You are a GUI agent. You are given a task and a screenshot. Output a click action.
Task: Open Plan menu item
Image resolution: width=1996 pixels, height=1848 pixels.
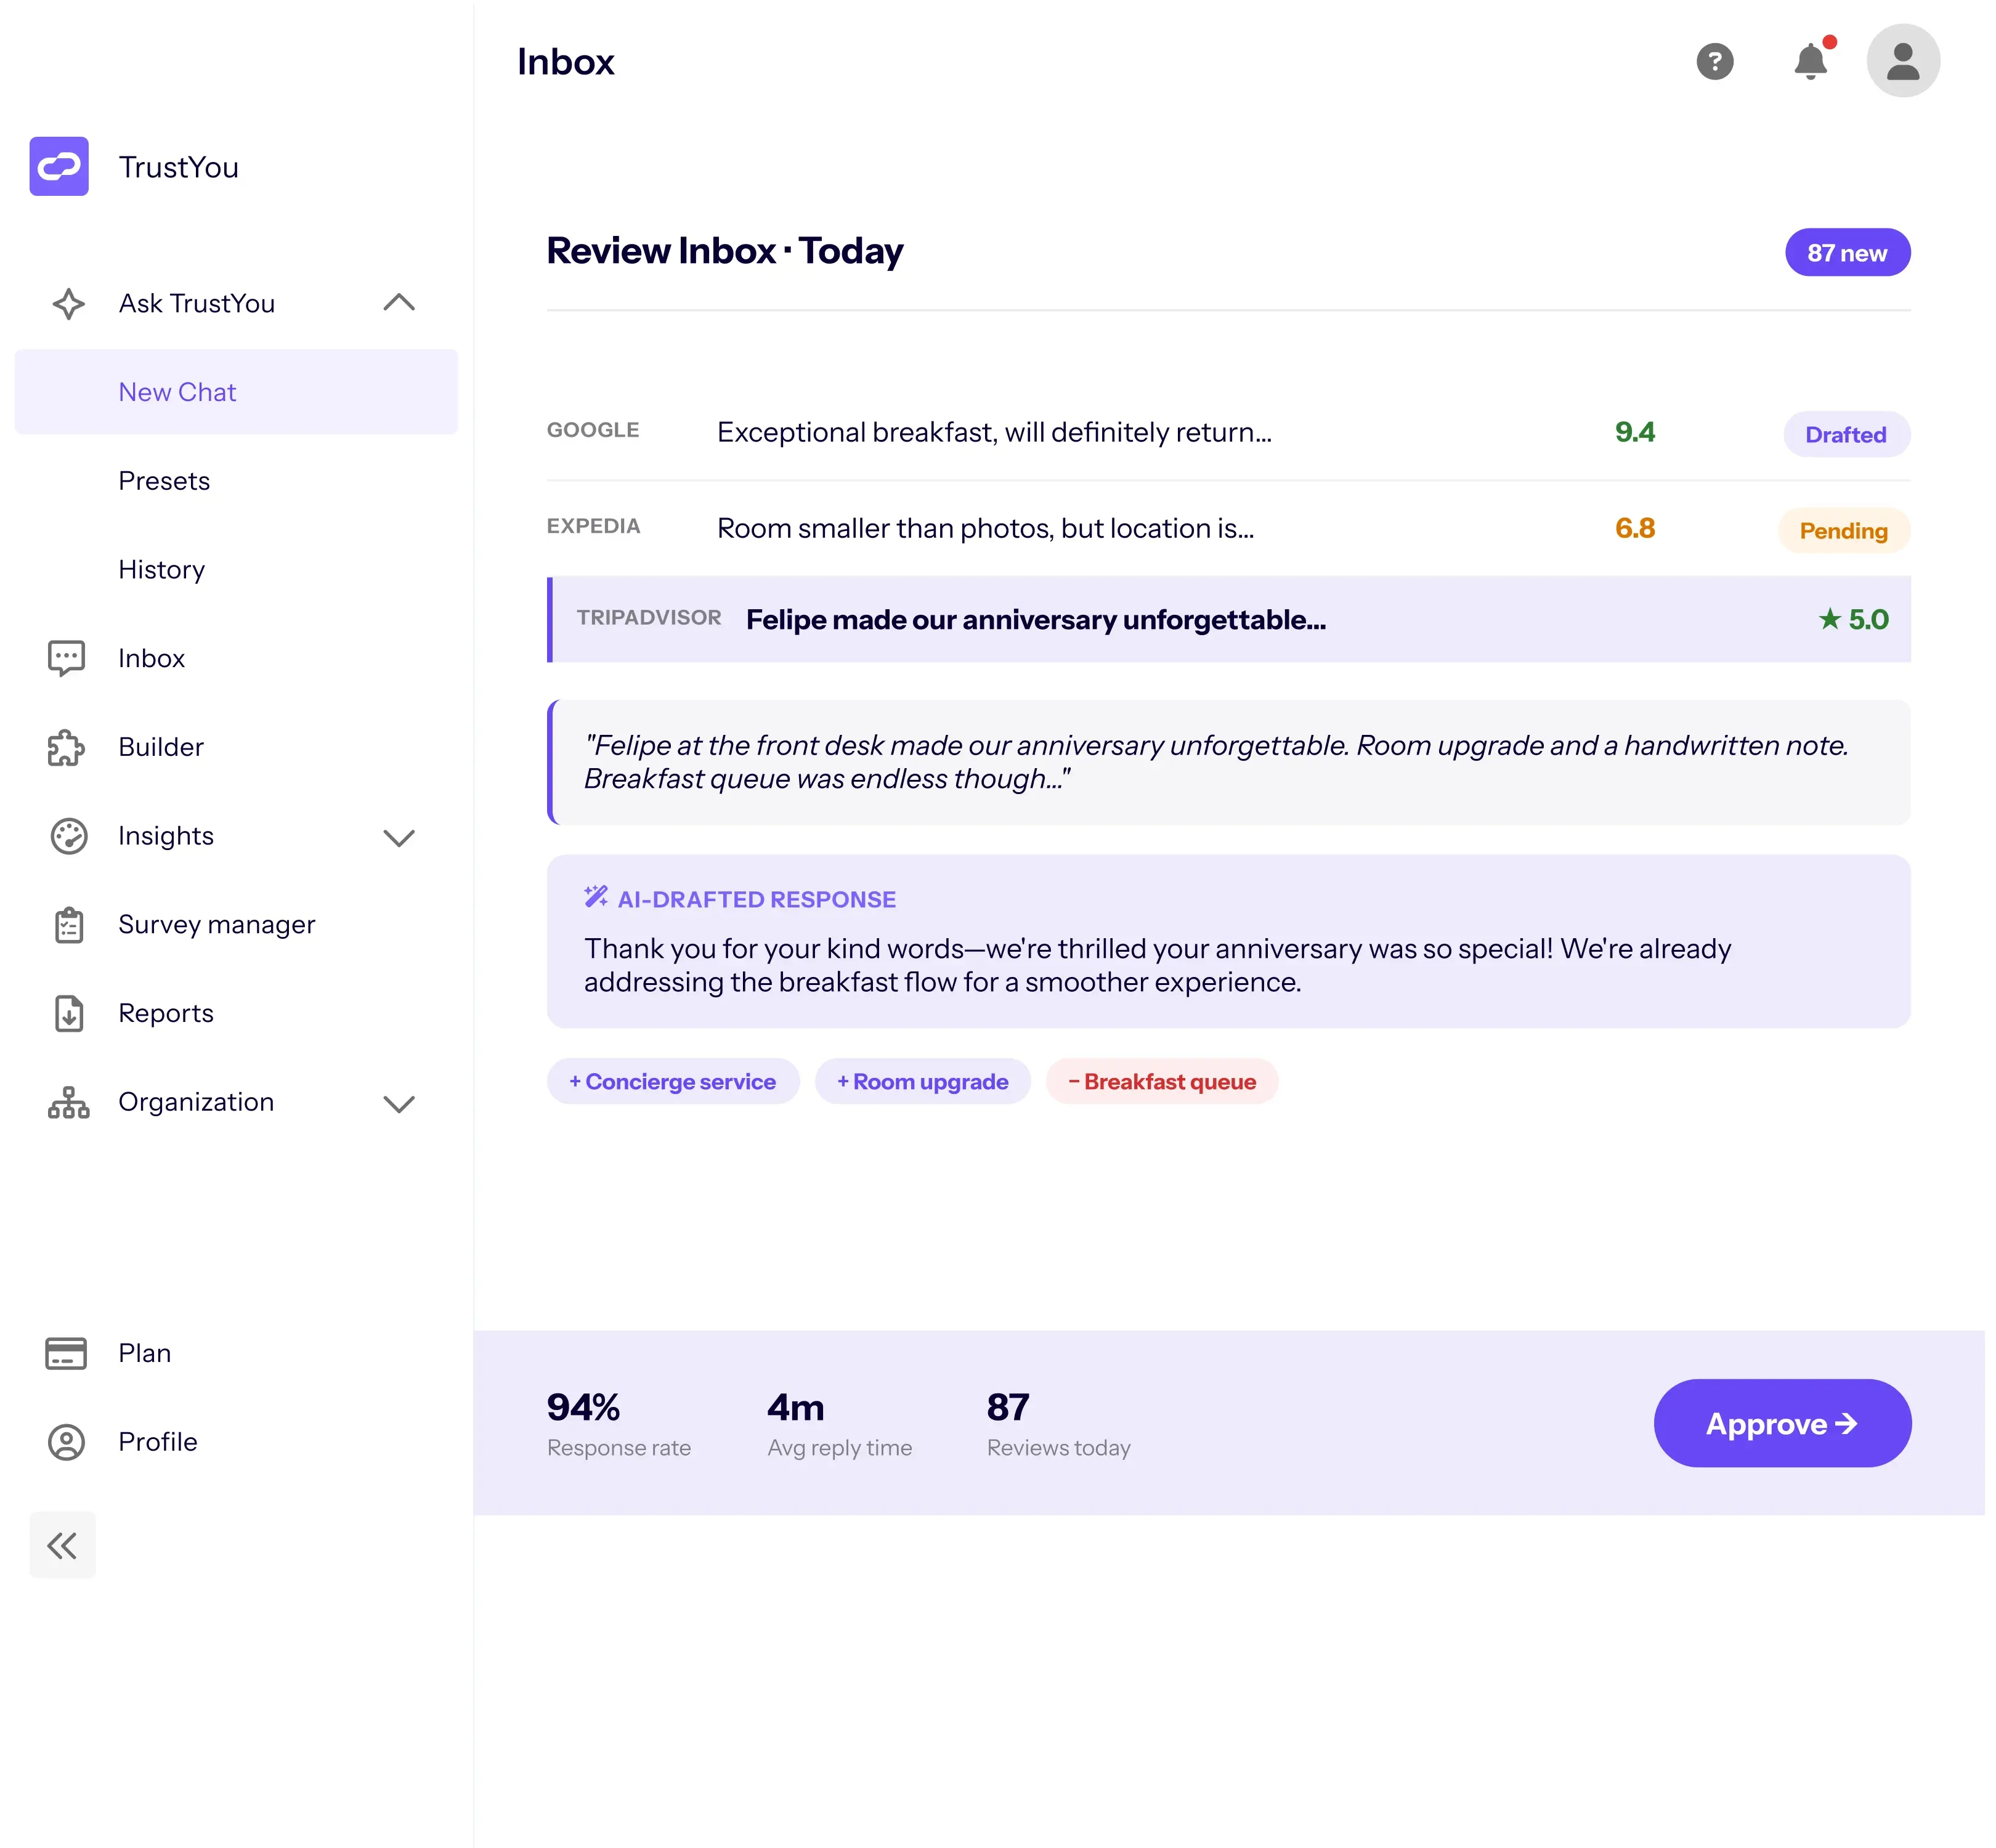[x=144, y=1353]
